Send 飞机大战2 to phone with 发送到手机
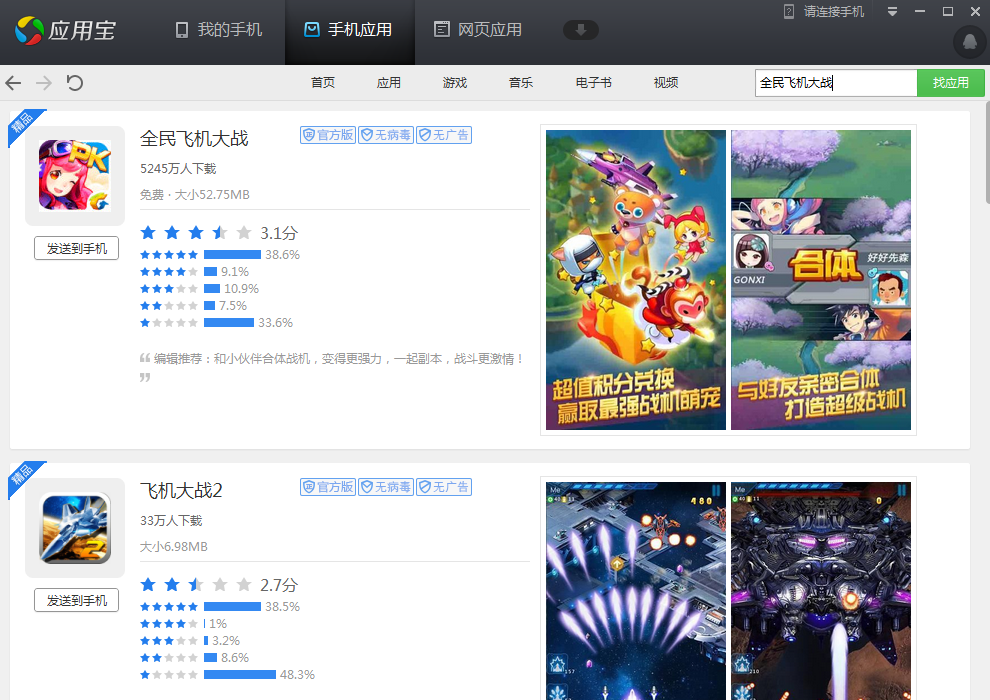This screenshot has width=990, height=700. tap(76, 600)
